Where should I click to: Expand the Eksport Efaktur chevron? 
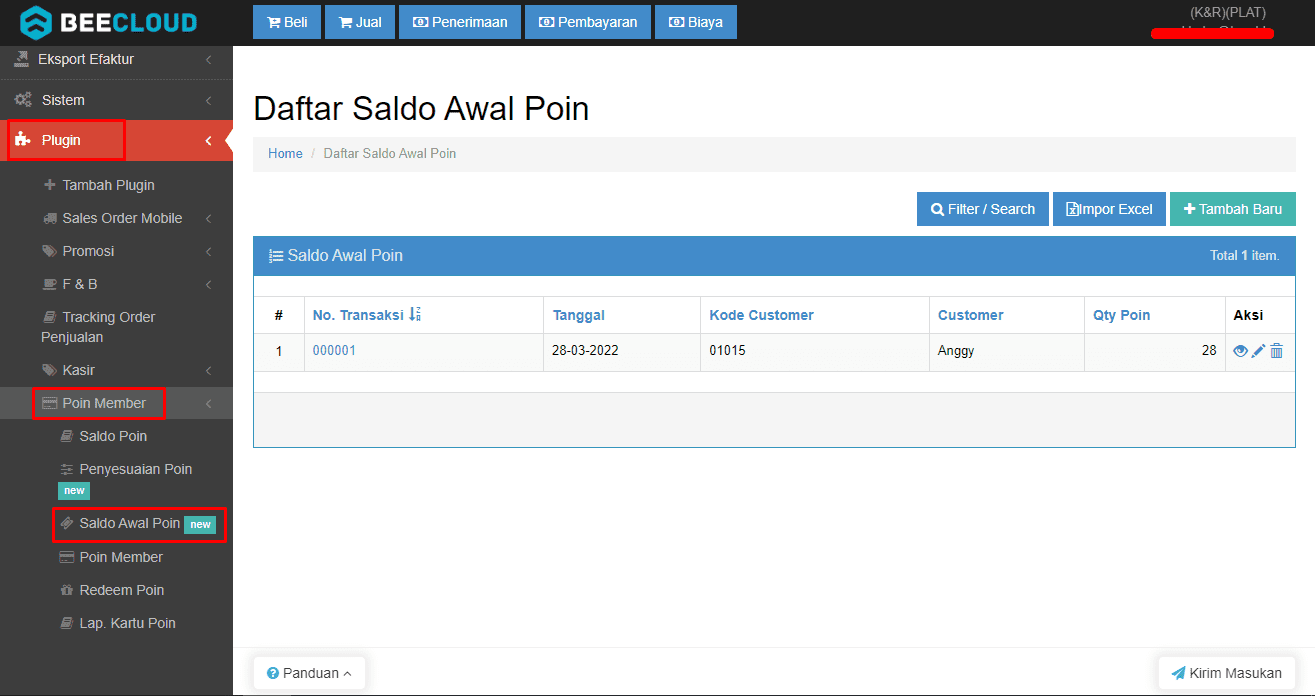click(x=208, y=60)
